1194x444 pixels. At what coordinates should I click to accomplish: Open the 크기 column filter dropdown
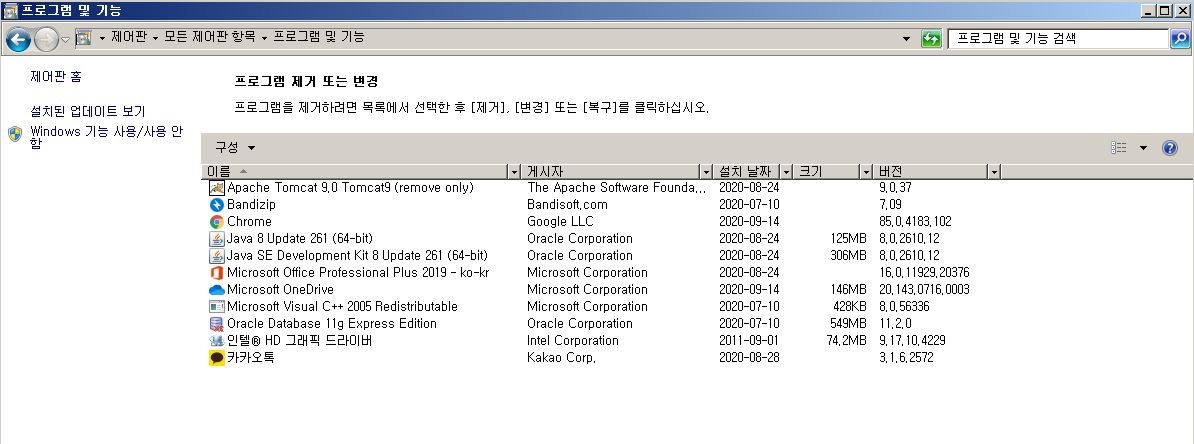867,172
